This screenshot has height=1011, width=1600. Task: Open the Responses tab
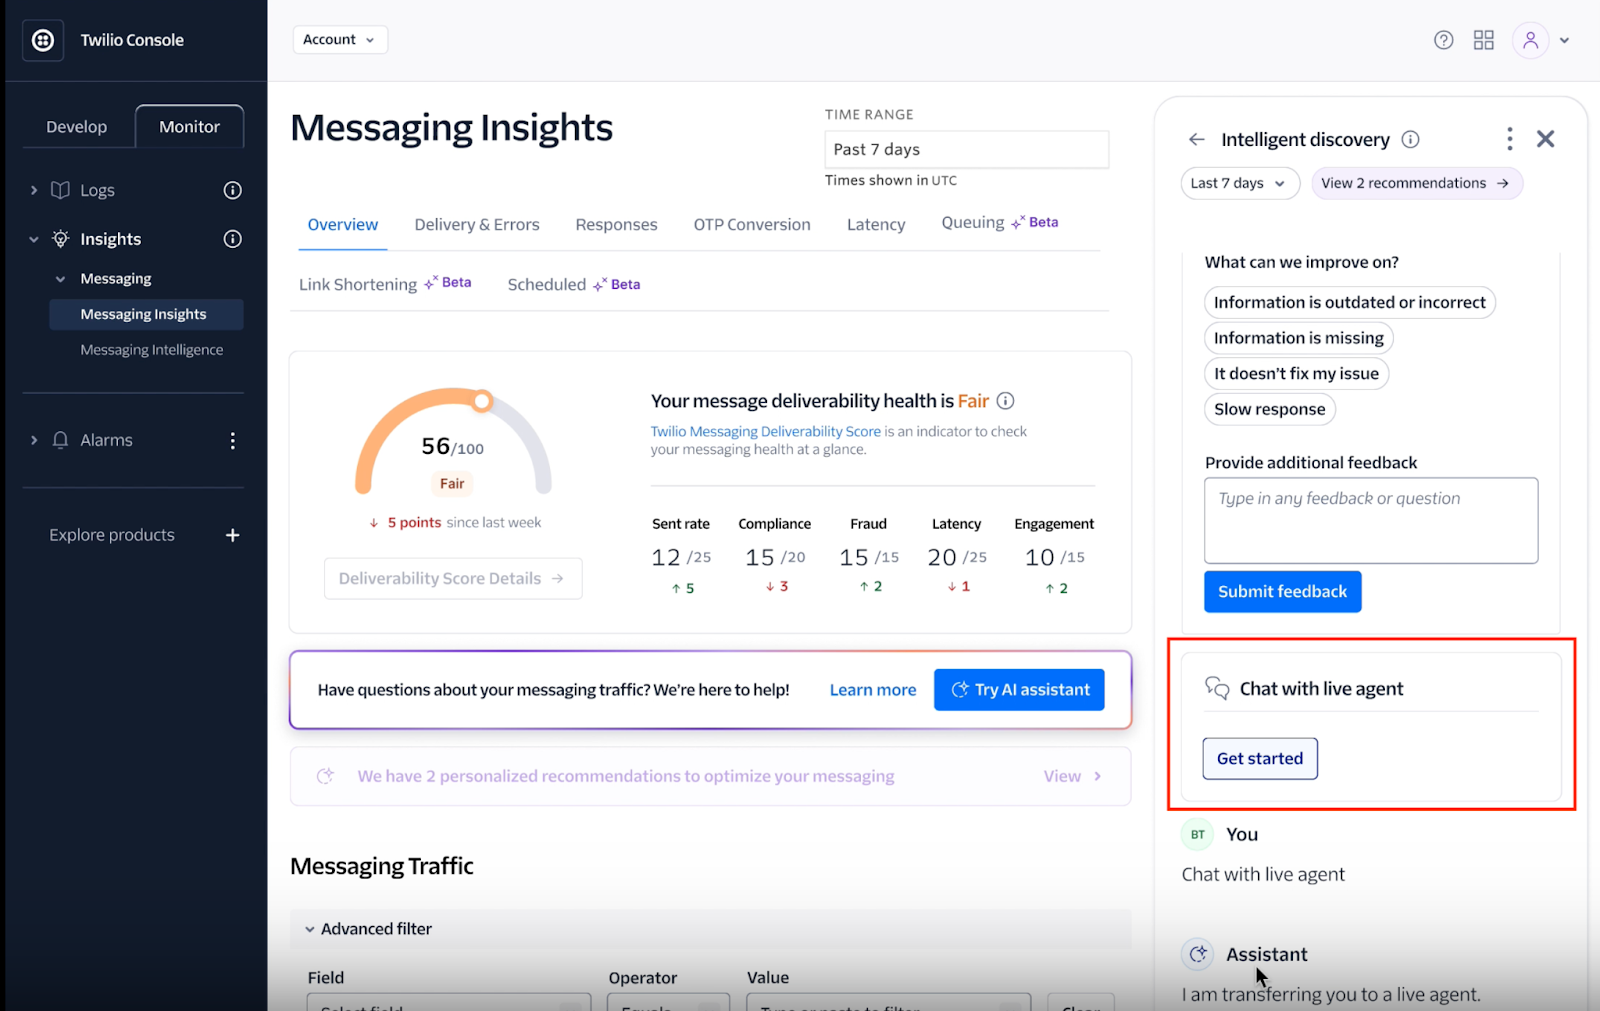pyautogui.click(x=616, y=225)
